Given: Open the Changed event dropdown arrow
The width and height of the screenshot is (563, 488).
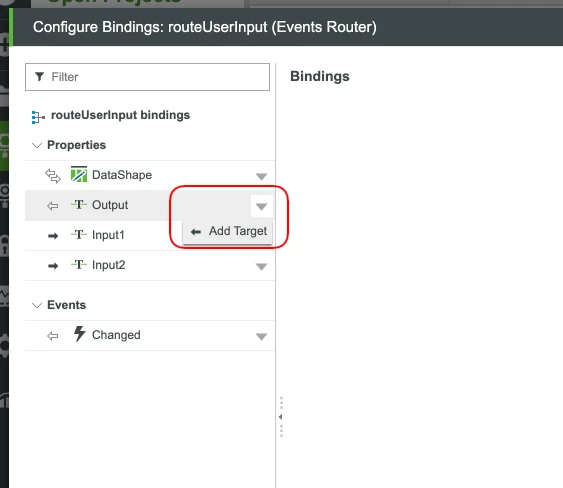Looking at the screenshot, I should (x=261, y=336).
